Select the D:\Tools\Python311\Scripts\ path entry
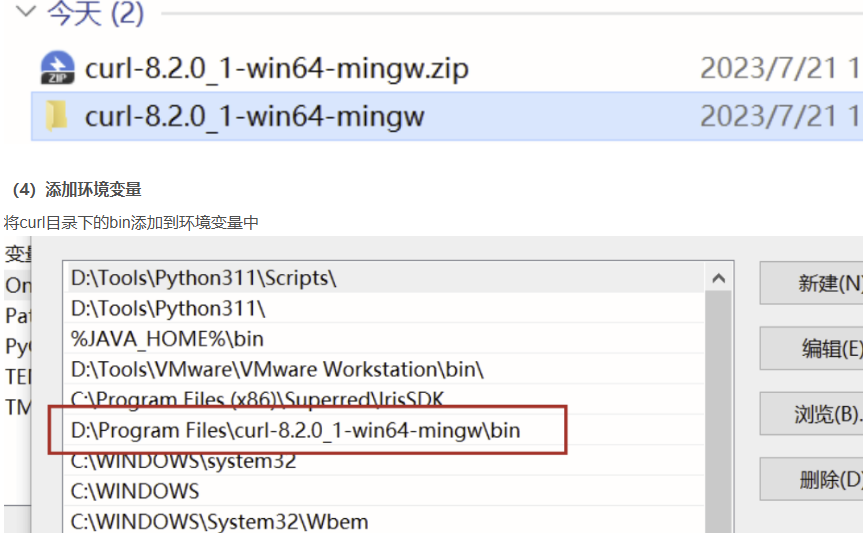Image resolution: width=863 pixels, height=533 pixels. click(204, 279)
